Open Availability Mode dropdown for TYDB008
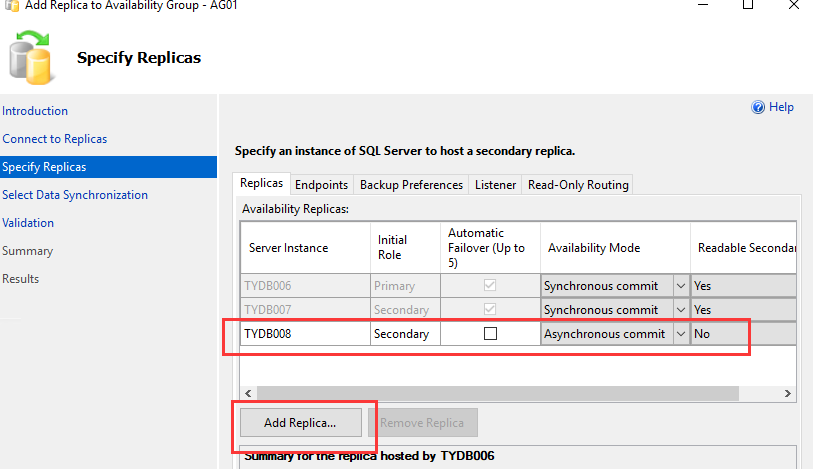The image size is (813, 469). tap(681, 334)
